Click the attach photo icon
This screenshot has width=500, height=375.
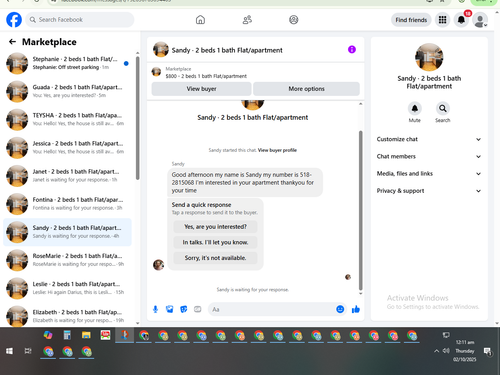point(170,309)
